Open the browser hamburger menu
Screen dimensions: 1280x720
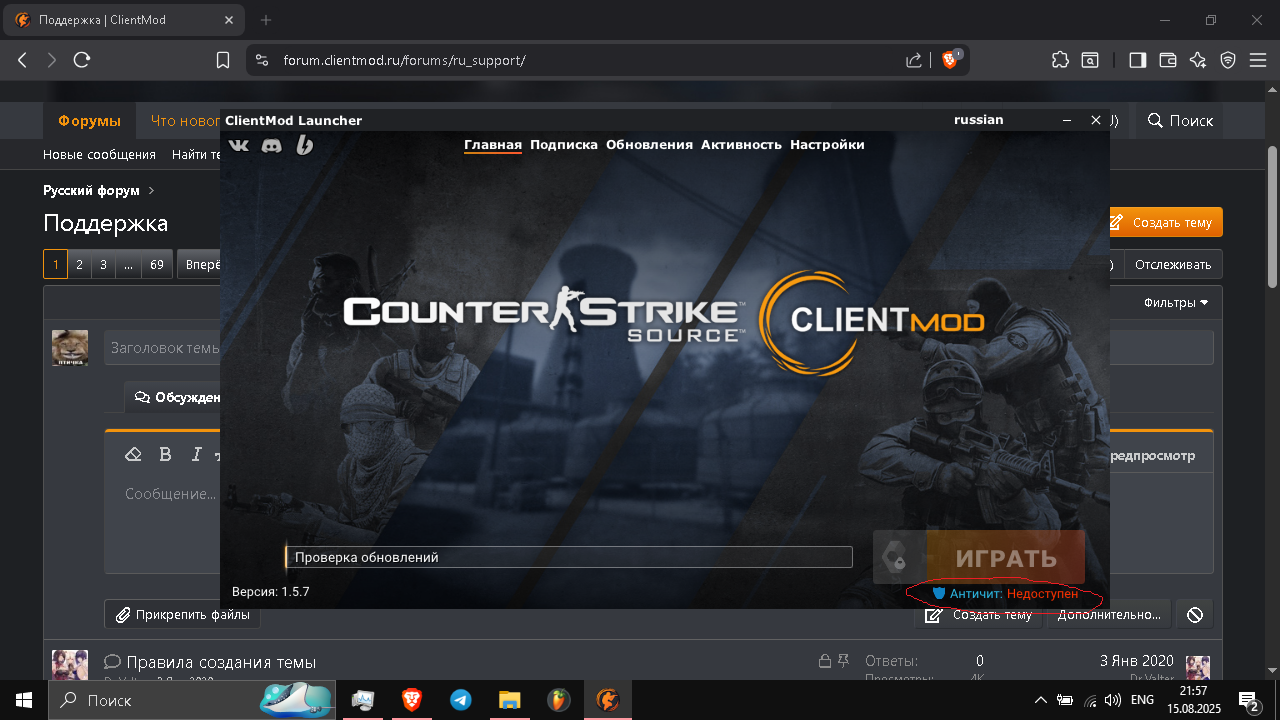pyautogui.click(x=1257, y=60)
